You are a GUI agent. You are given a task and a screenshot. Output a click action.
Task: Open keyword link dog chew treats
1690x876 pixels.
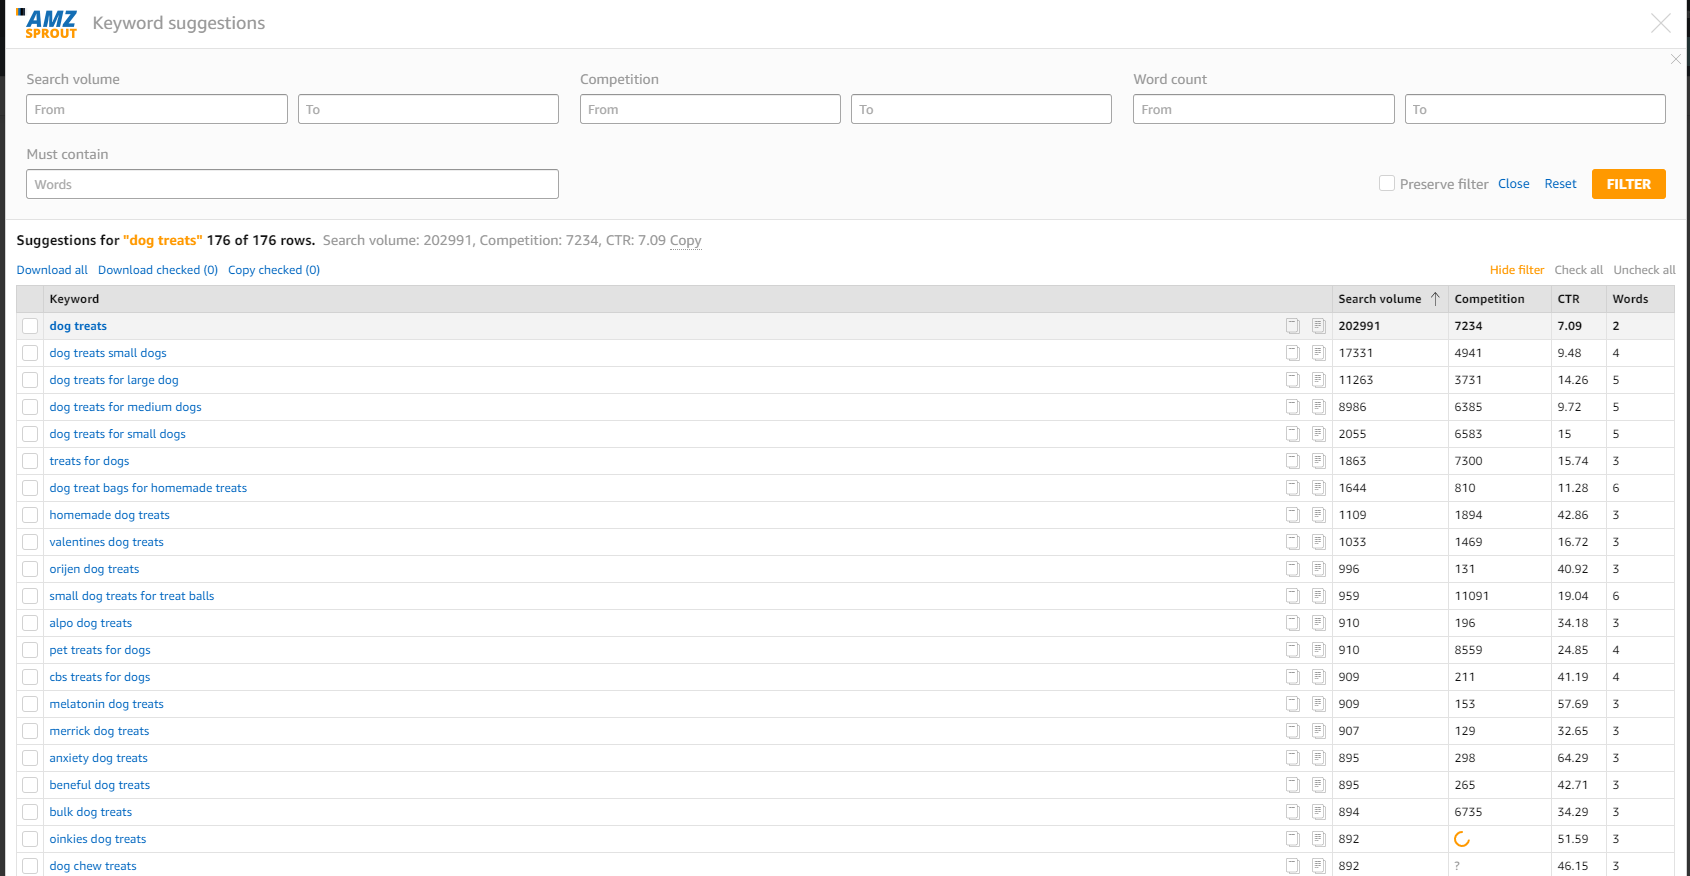[x=93, y=866]
